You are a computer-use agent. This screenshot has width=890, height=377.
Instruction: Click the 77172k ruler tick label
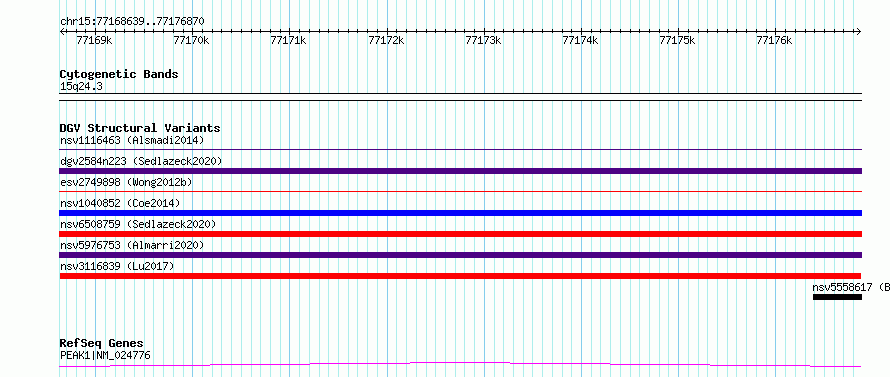(386, 40)
